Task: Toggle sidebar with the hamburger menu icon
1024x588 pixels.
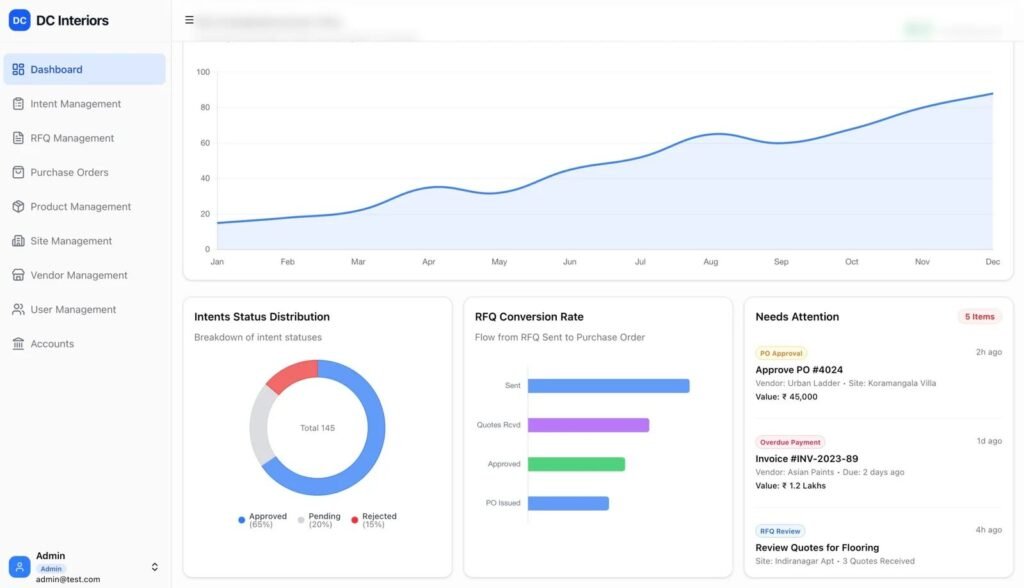Action: (189, 20)
